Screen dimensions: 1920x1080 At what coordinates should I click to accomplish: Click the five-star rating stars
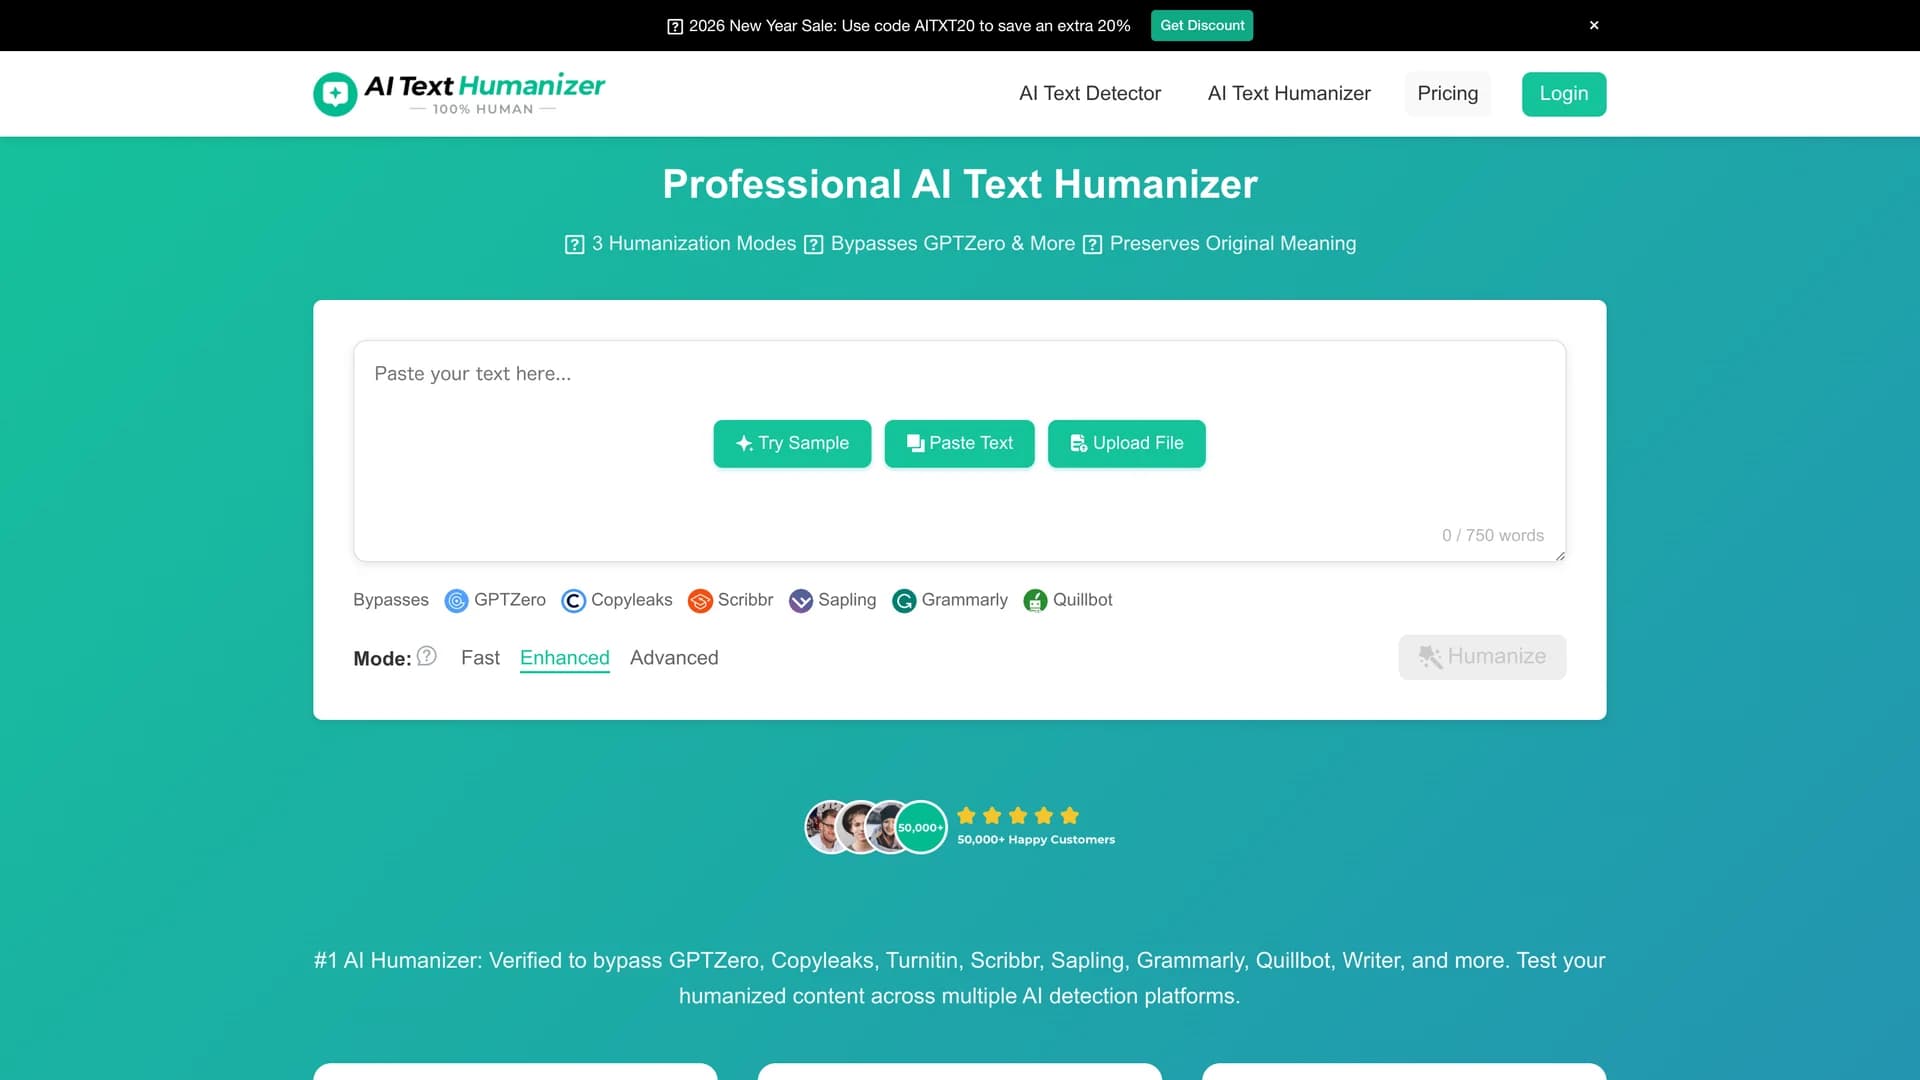1018,815
